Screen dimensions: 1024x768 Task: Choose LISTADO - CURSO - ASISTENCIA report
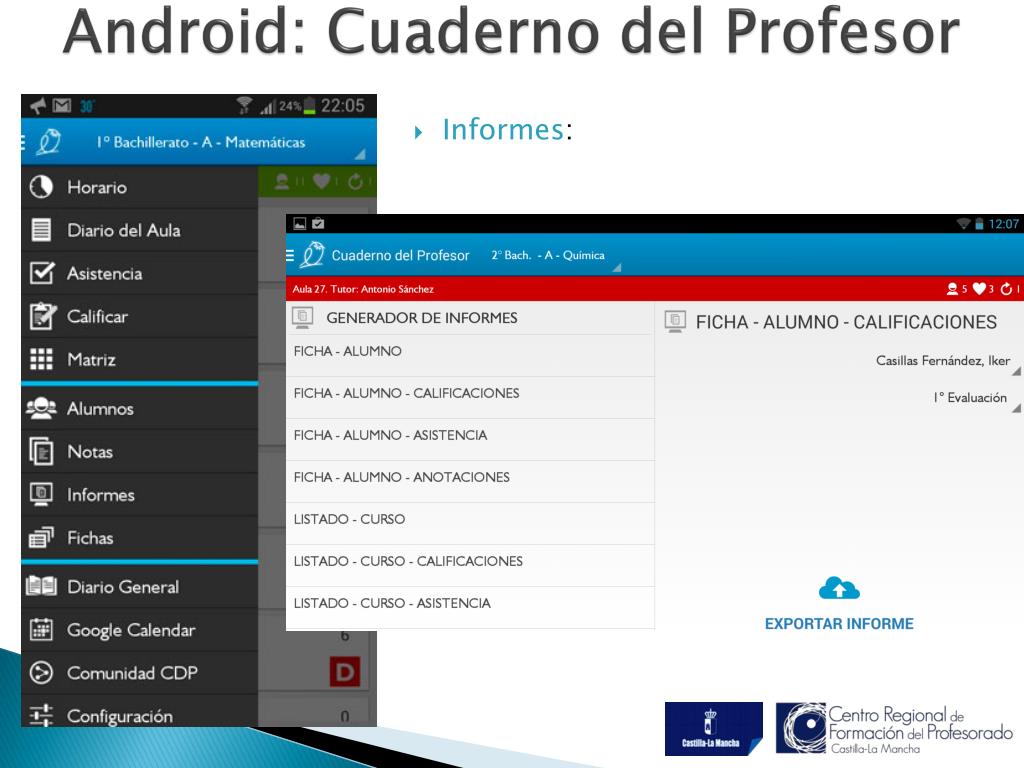click(470, 607)
